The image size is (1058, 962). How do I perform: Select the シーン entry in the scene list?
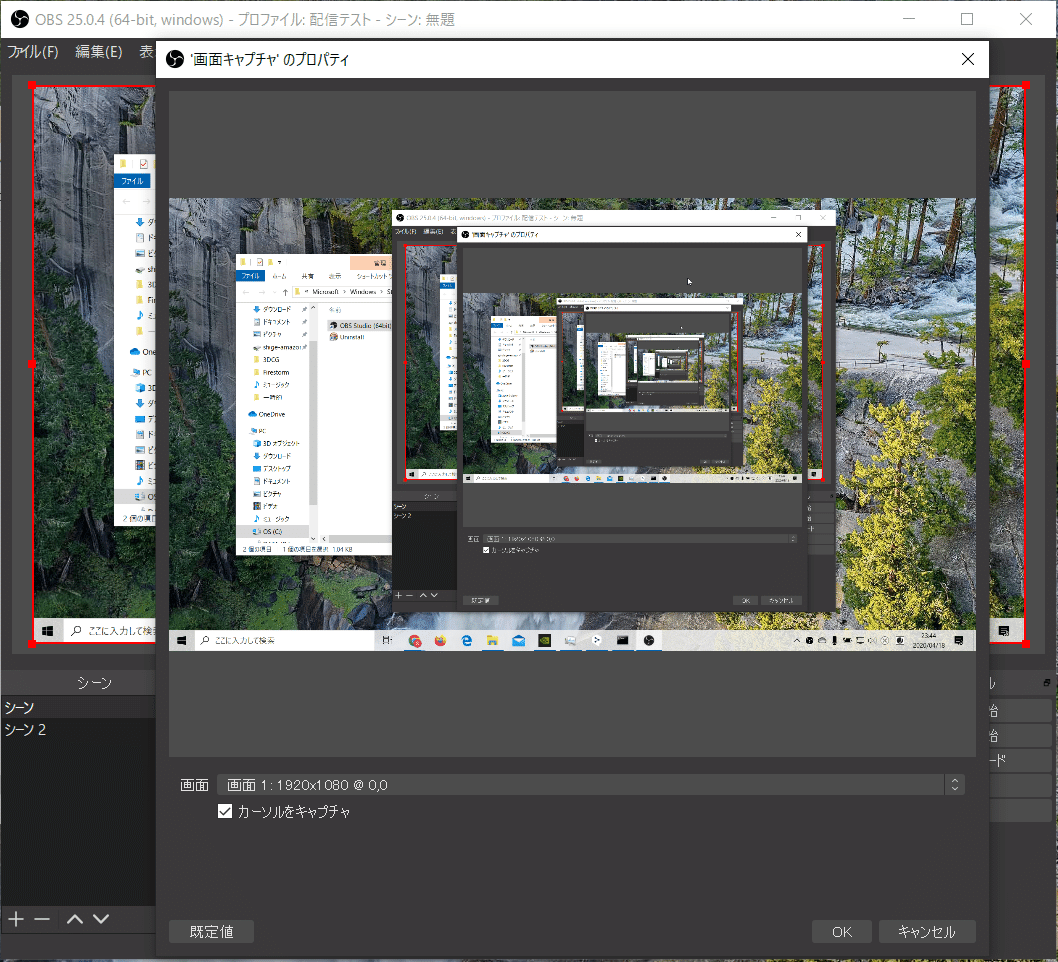pos(78,707)
